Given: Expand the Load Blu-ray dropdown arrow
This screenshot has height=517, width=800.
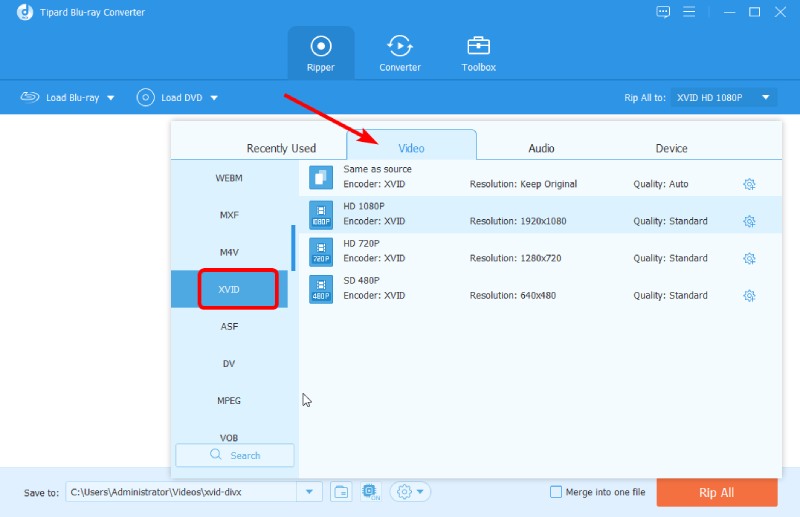Looking at the screenshot, I should pos(111,97).
